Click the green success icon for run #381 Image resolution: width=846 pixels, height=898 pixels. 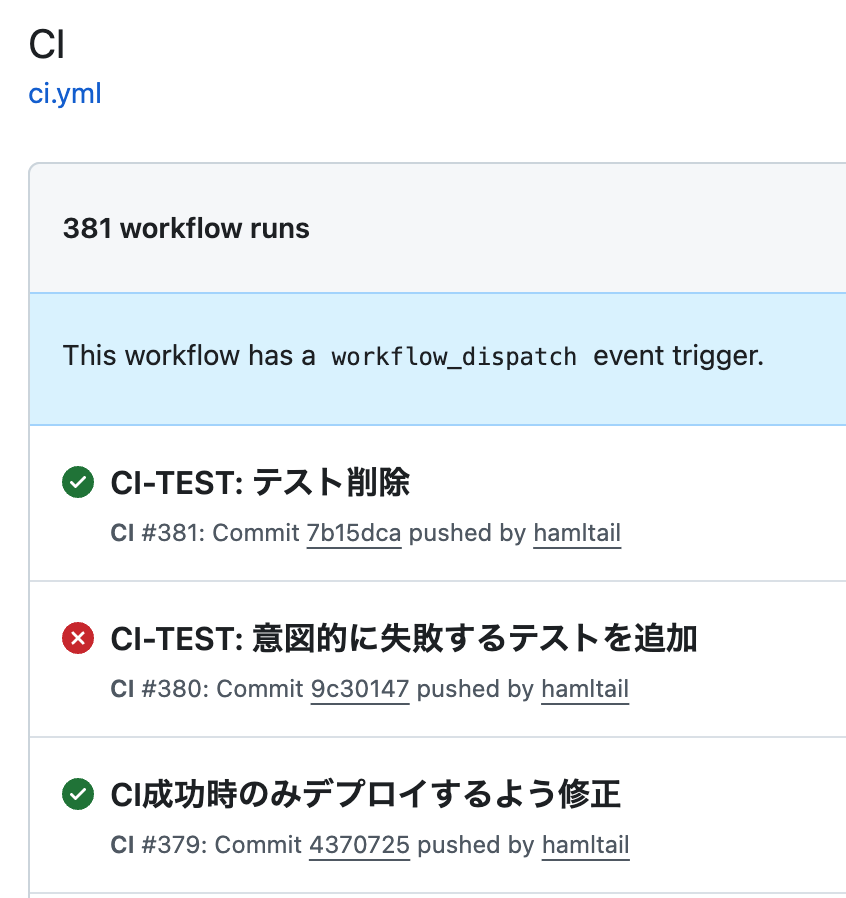pyautogui.click(x=77, y=483)
